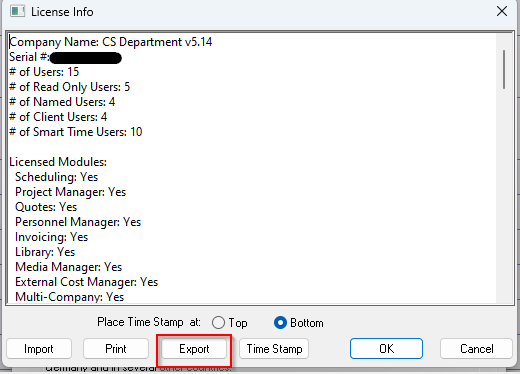Viewport: 520px width, 374px height.
Task: Click the 'Personnel Manager: Yes' line
Action: [x=78, y=222]
